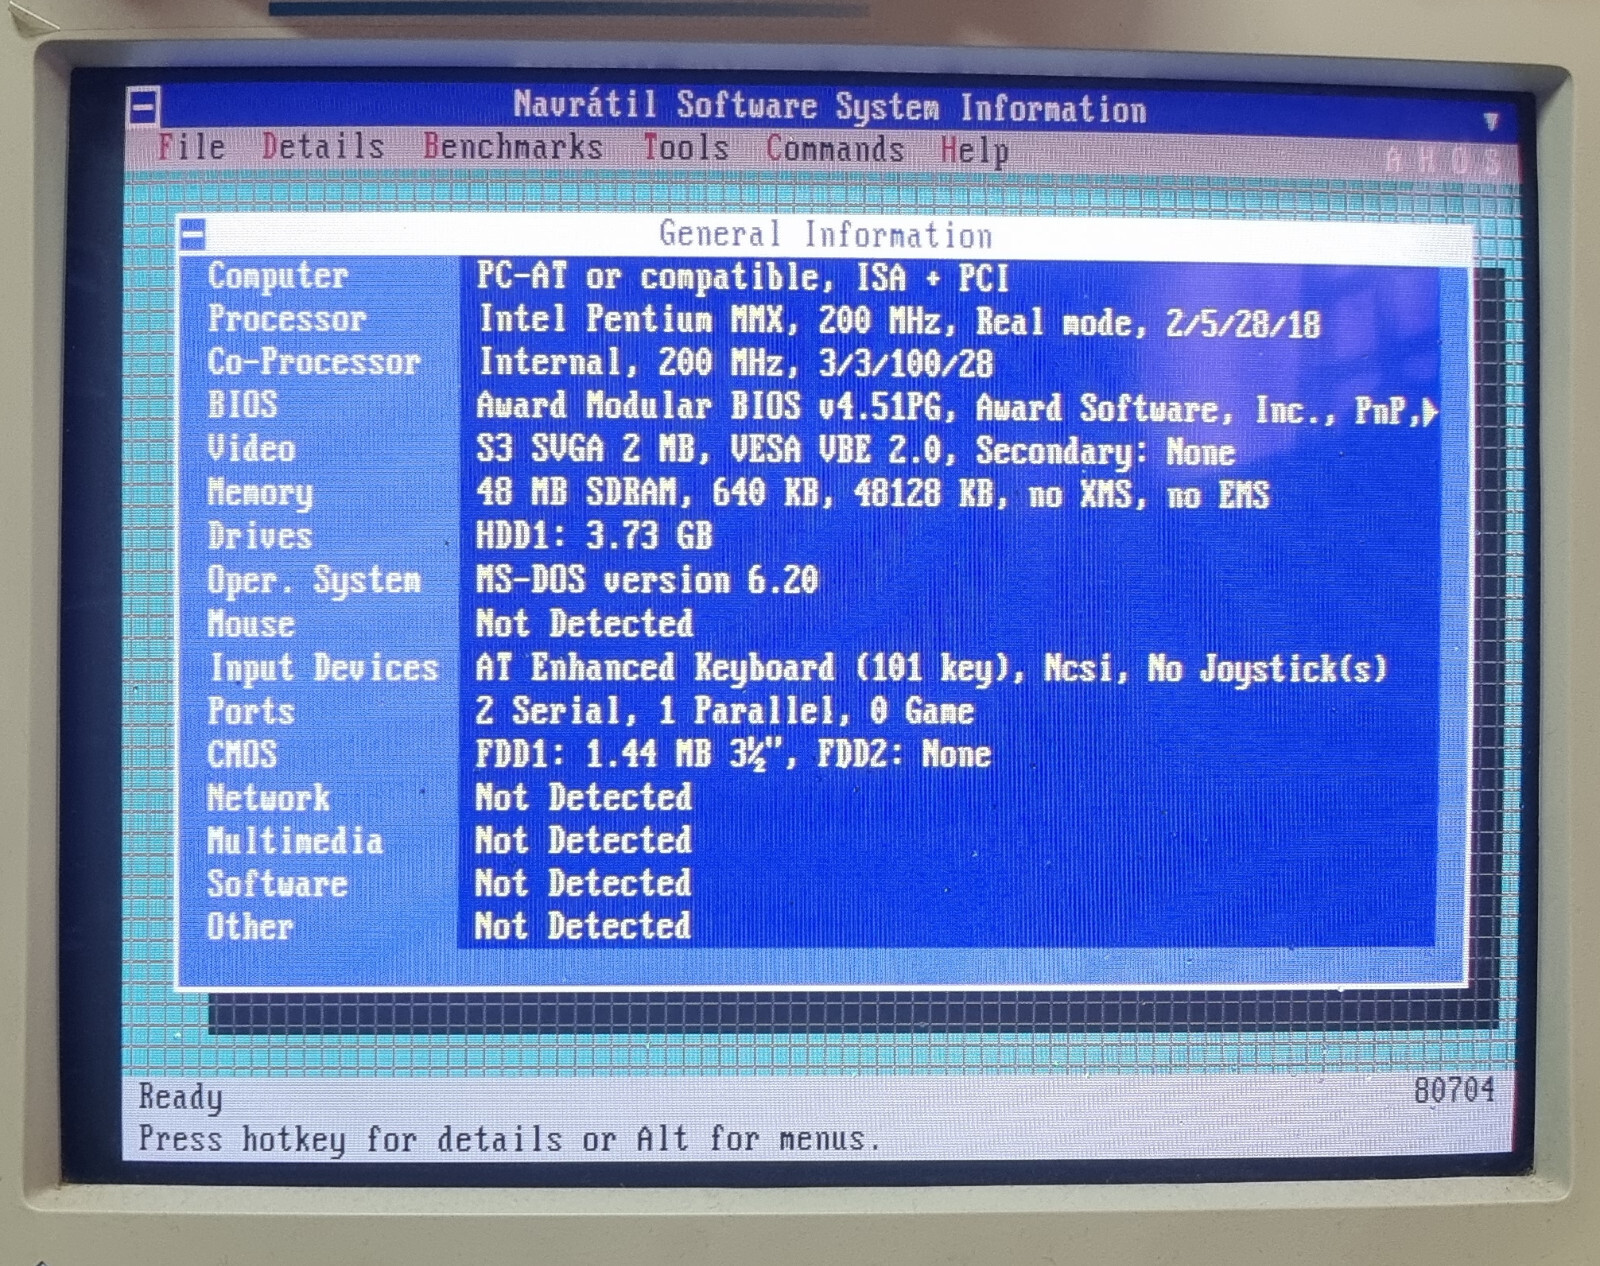Click the 'Internal, 200 MHz, 3/3/100/28' value
1600x1266 pixels.
(x=736, y=362)
